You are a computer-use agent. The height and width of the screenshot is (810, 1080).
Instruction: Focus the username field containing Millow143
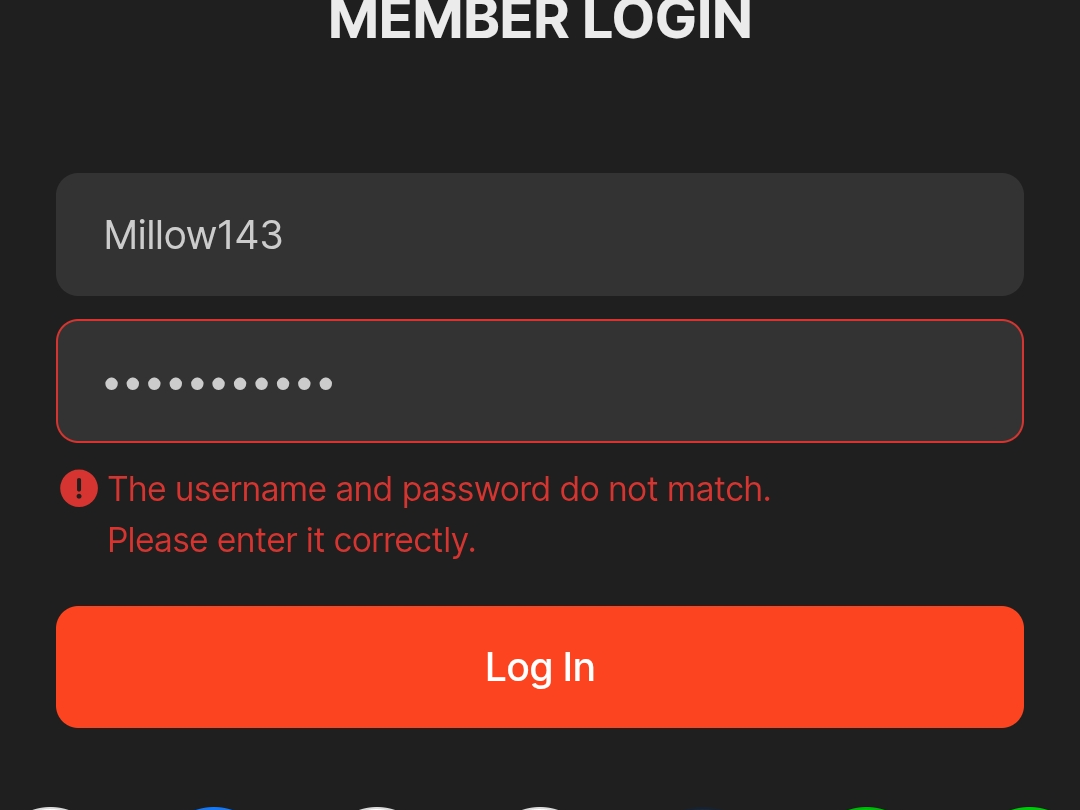[x=540, y=235]
